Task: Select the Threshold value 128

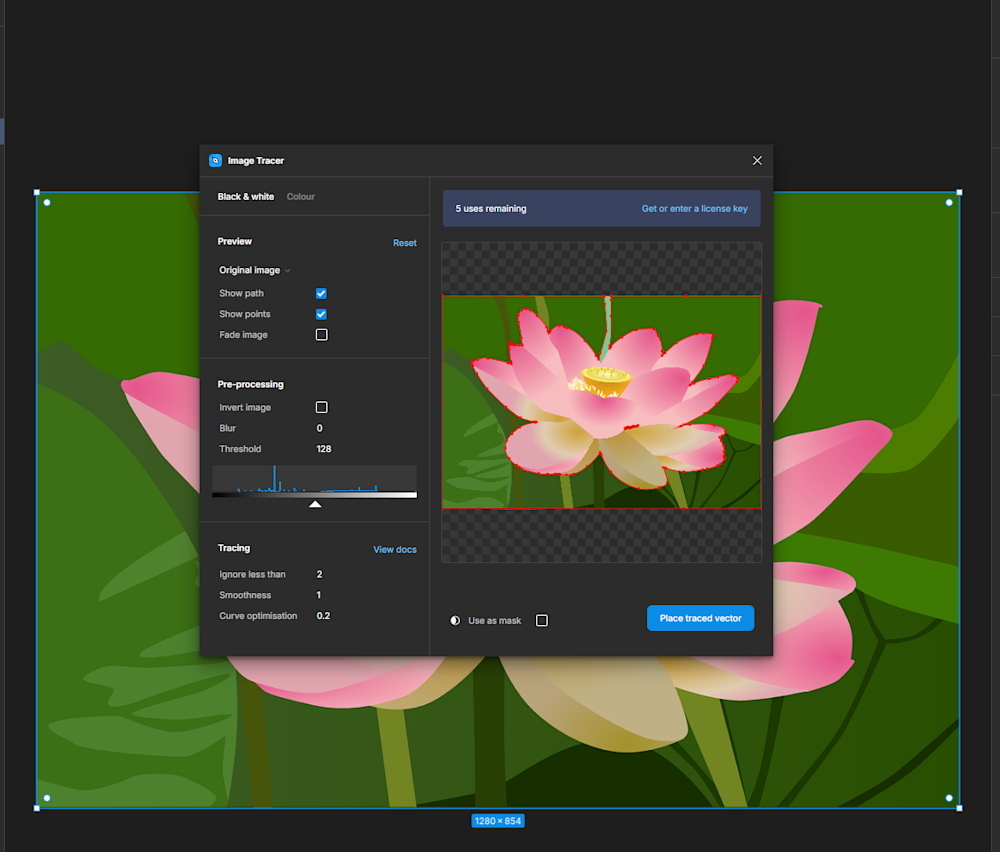Action: 324,449
